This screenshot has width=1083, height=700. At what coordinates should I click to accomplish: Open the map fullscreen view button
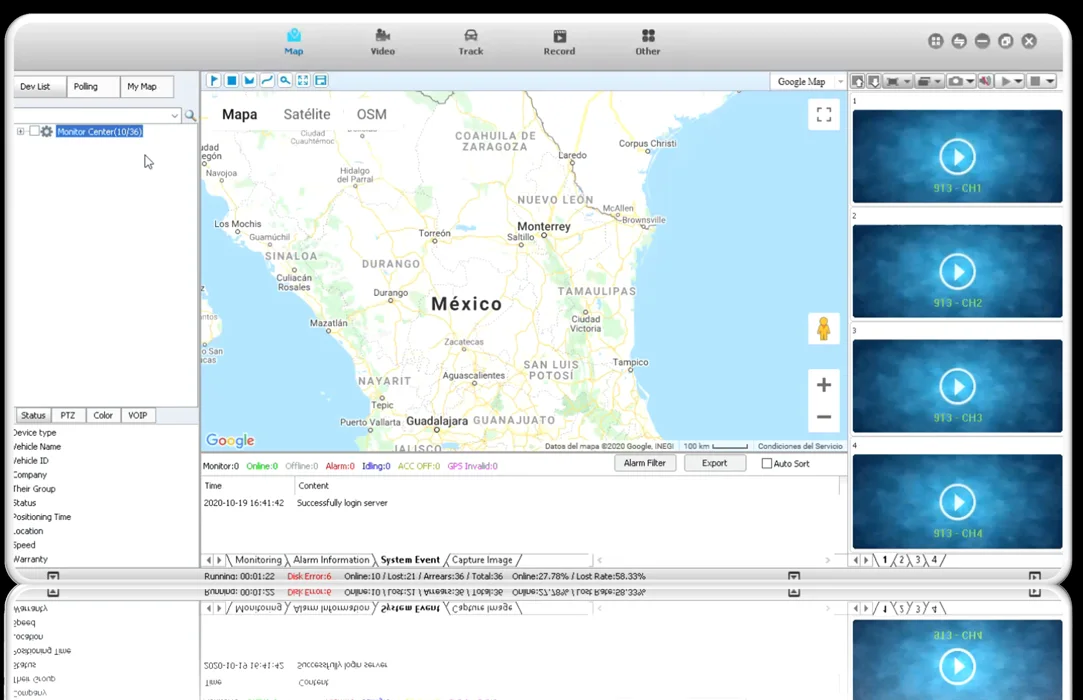click(x=824, y=114)
